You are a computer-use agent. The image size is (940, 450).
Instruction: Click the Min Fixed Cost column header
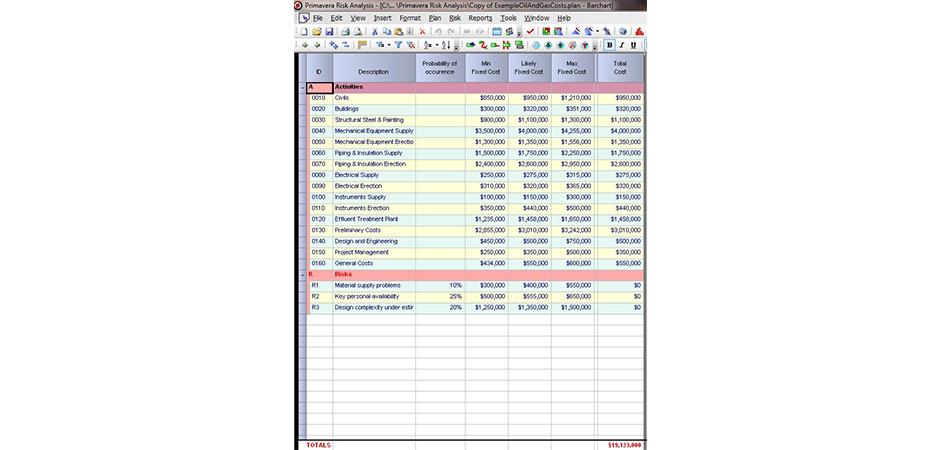[486, 67]
